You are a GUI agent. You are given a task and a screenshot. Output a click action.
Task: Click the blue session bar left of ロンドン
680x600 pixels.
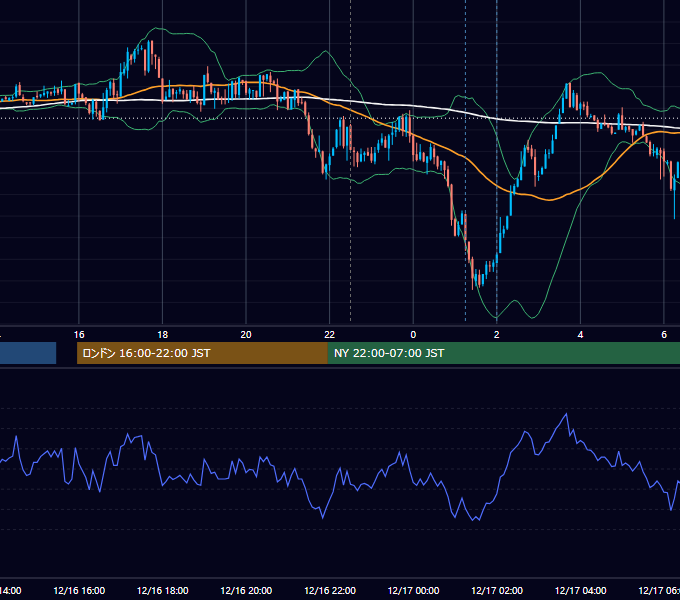point(28,353)
